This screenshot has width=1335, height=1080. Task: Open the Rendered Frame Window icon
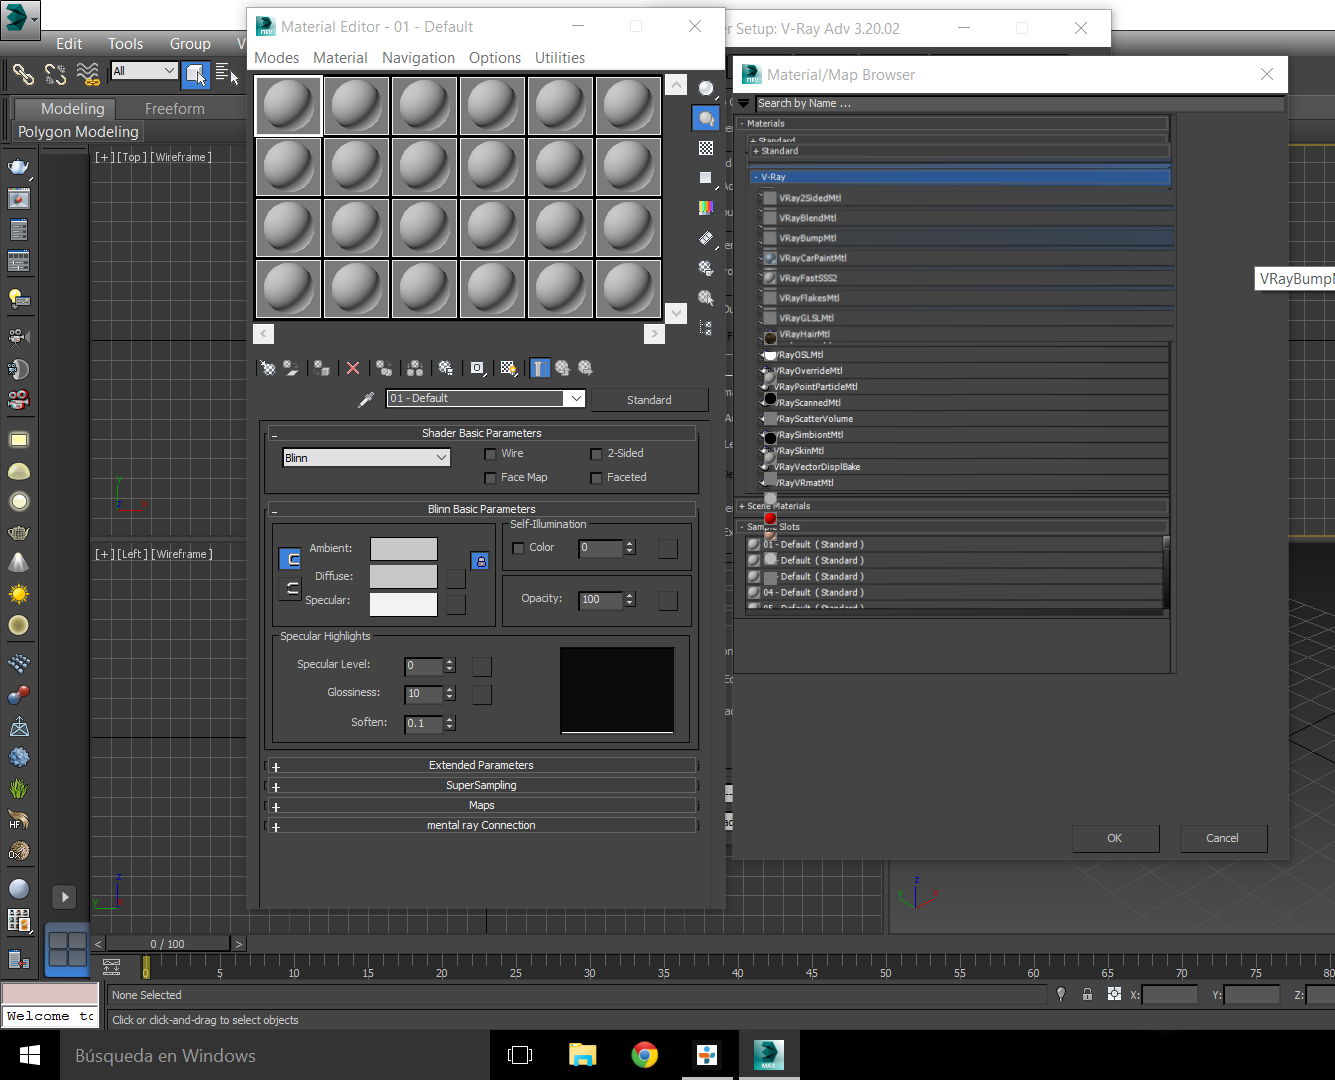[19, 199]
